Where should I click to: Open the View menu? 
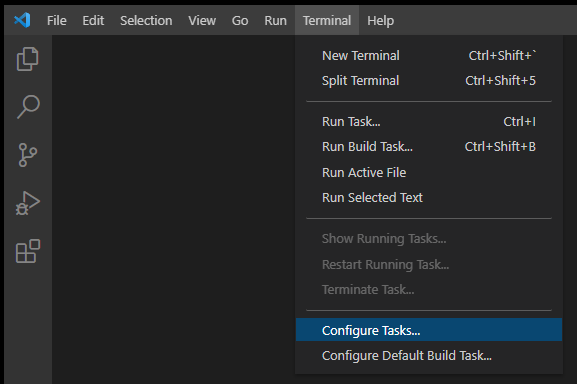coord(202,21)
